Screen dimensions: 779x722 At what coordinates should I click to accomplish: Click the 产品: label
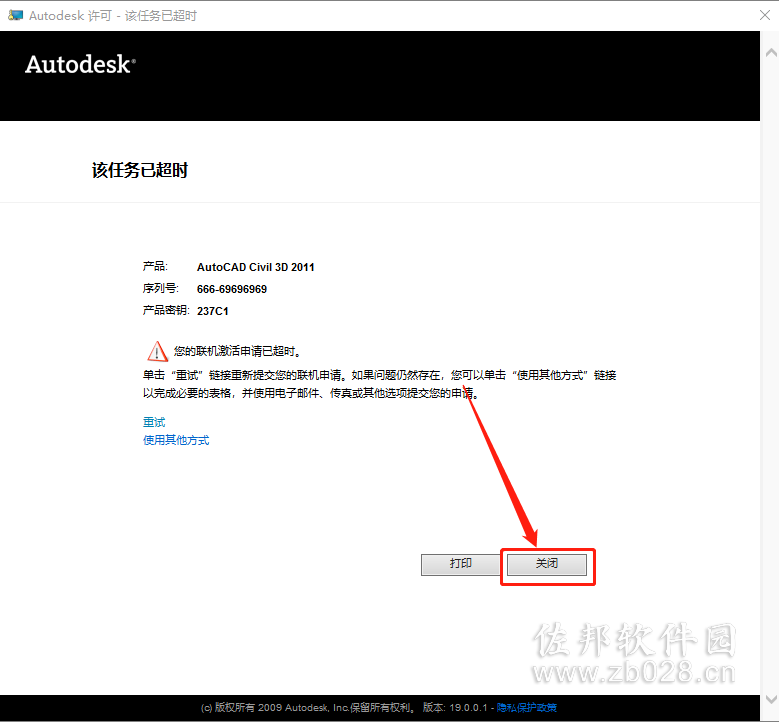[156, 266]
